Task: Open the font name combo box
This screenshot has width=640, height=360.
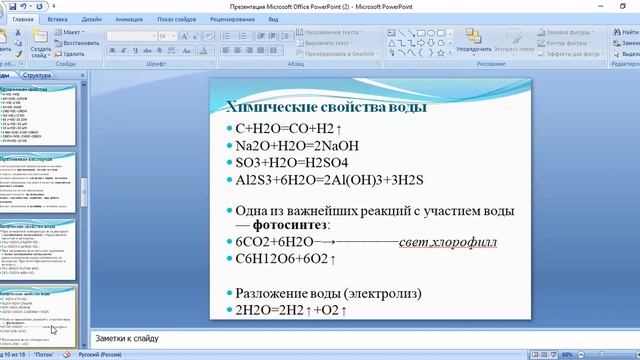Action: [131, 36]
